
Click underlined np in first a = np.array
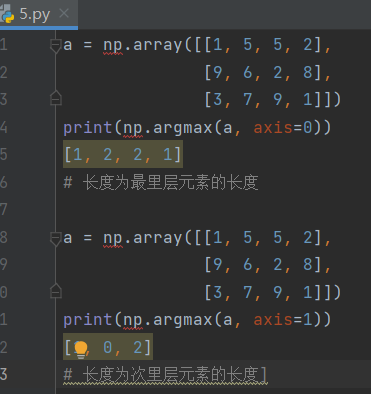coord(113,46)
